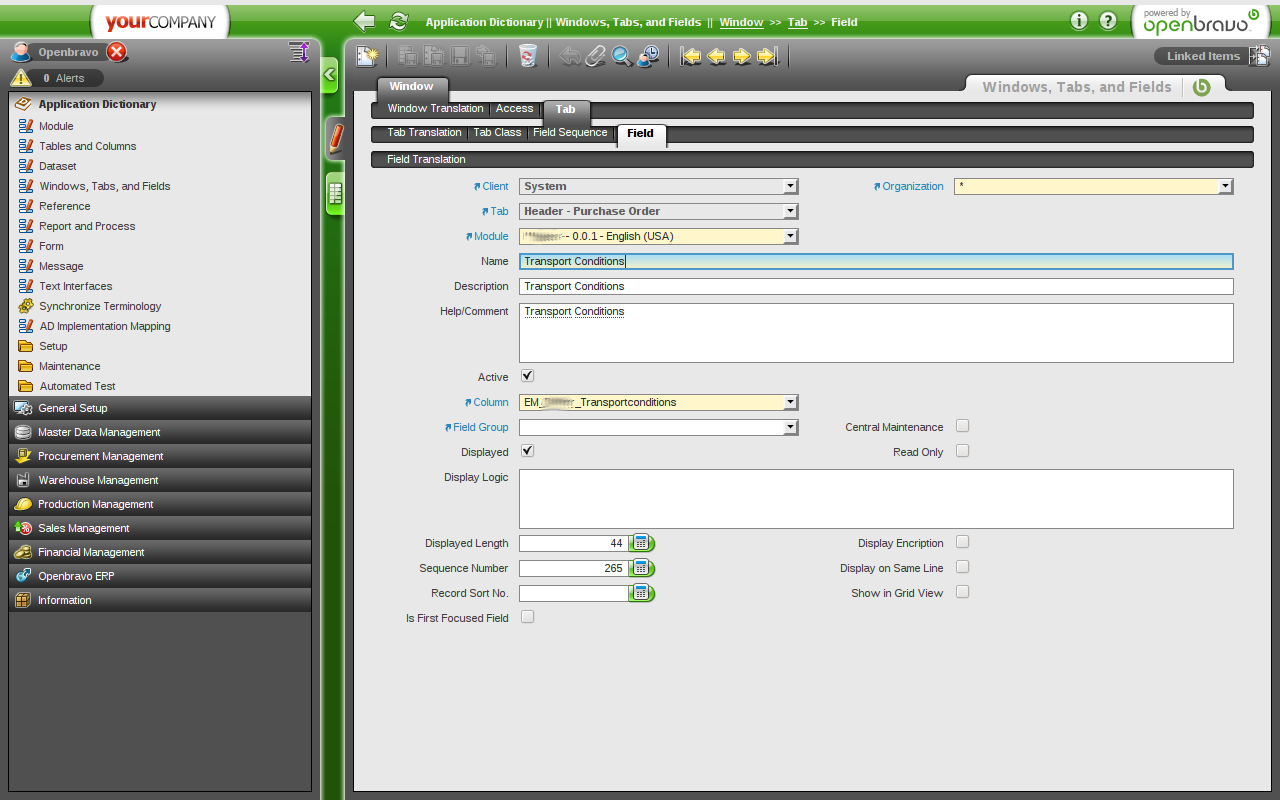Open the Window Translation tab
This screenshot has height=800, width=1280.
tap(435, 109)
